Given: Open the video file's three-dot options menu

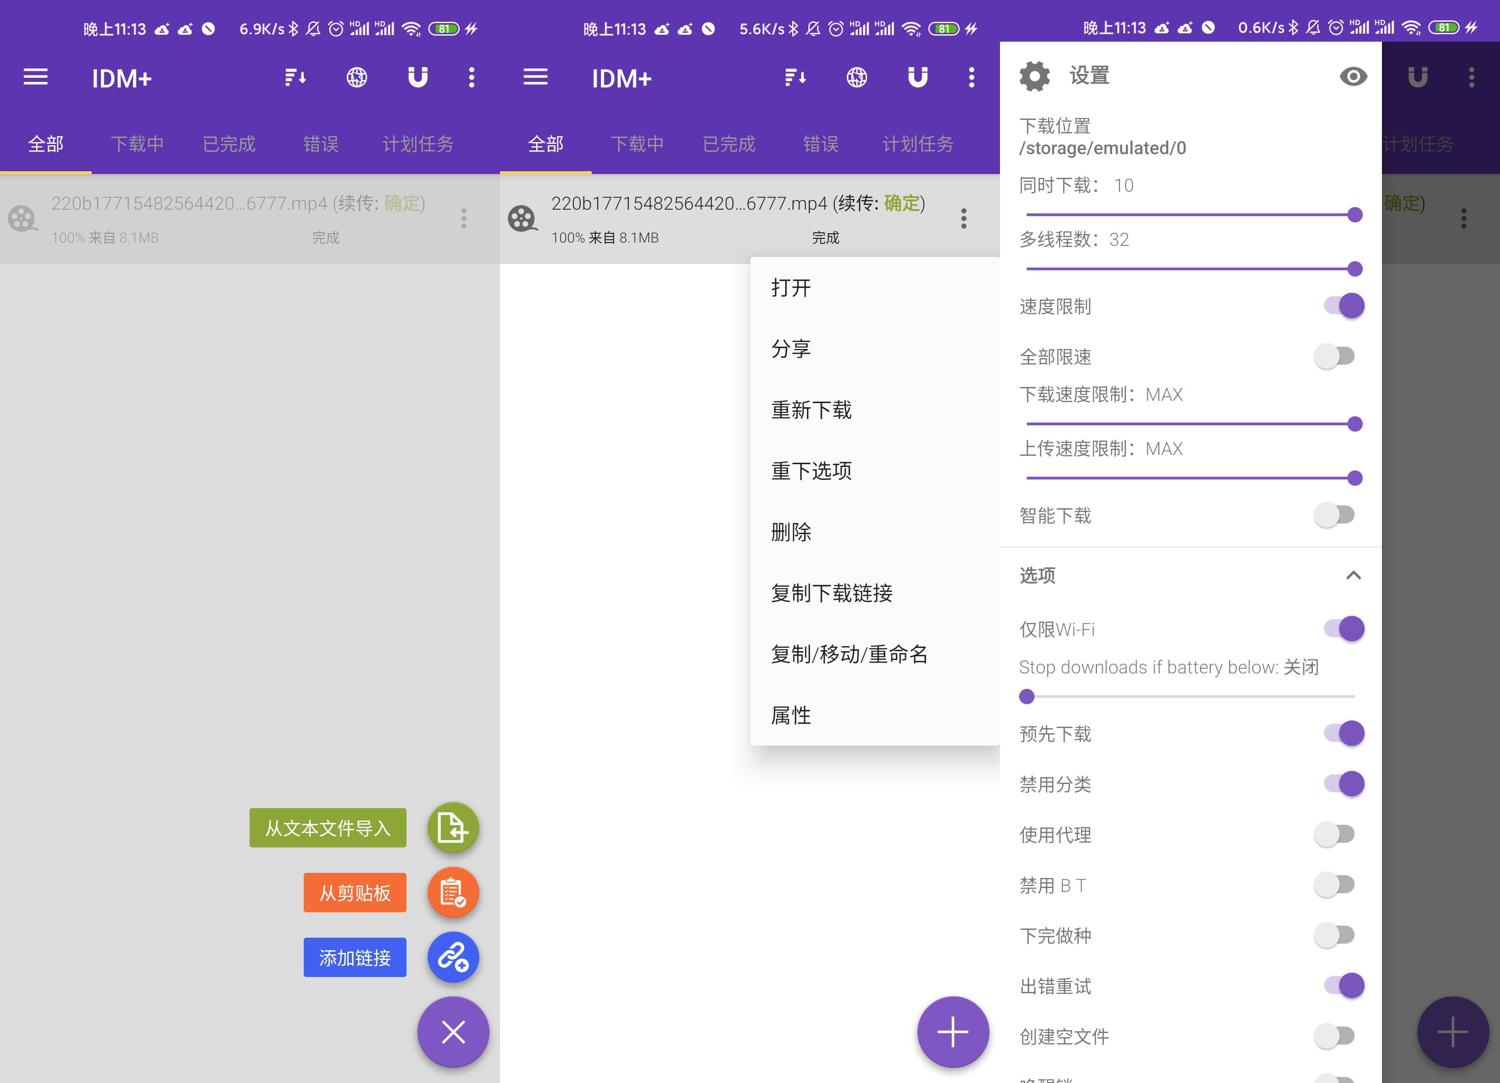Looking at the screenshot, I should [x=963, y=217].
